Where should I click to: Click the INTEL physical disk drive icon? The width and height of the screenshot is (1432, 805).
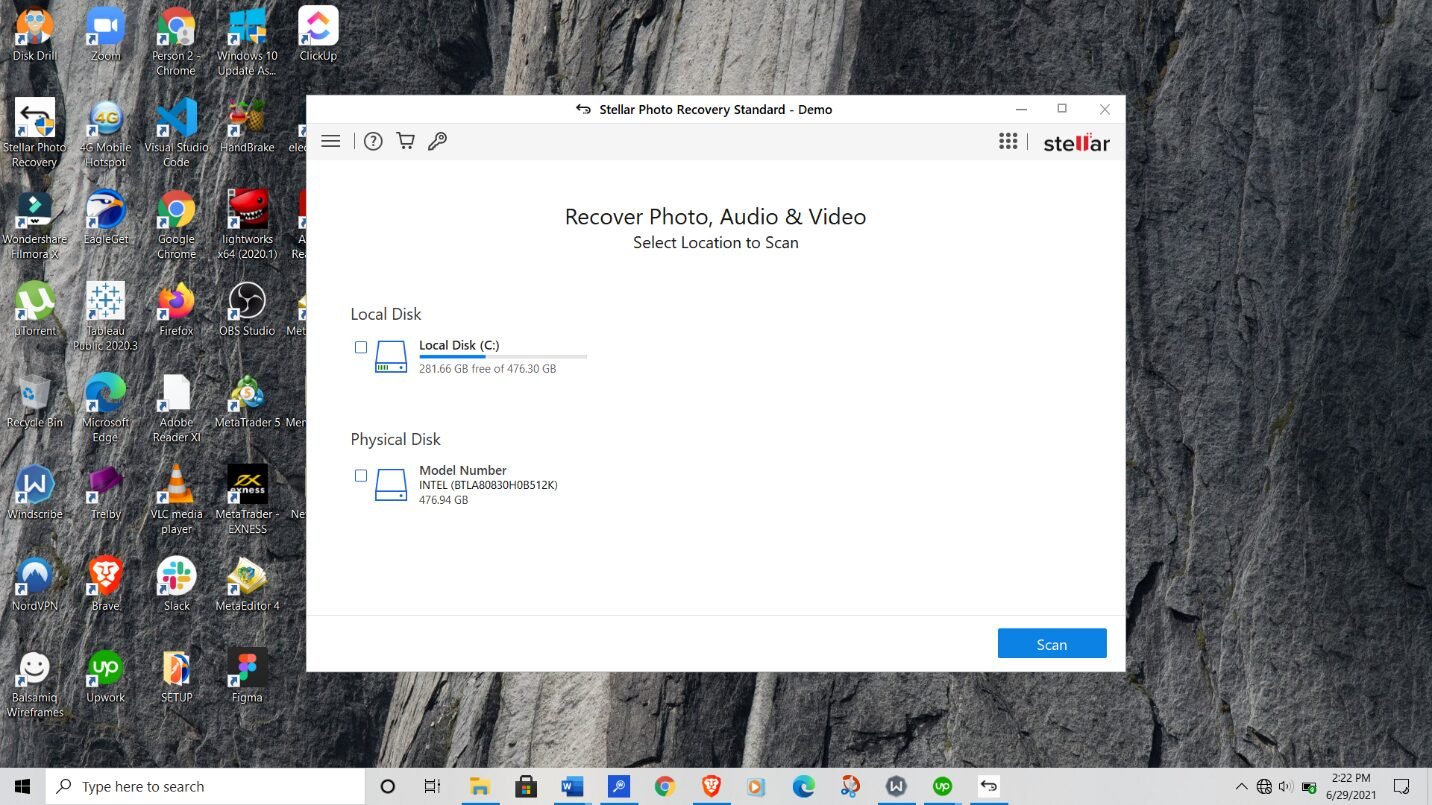tap(391, 485)
